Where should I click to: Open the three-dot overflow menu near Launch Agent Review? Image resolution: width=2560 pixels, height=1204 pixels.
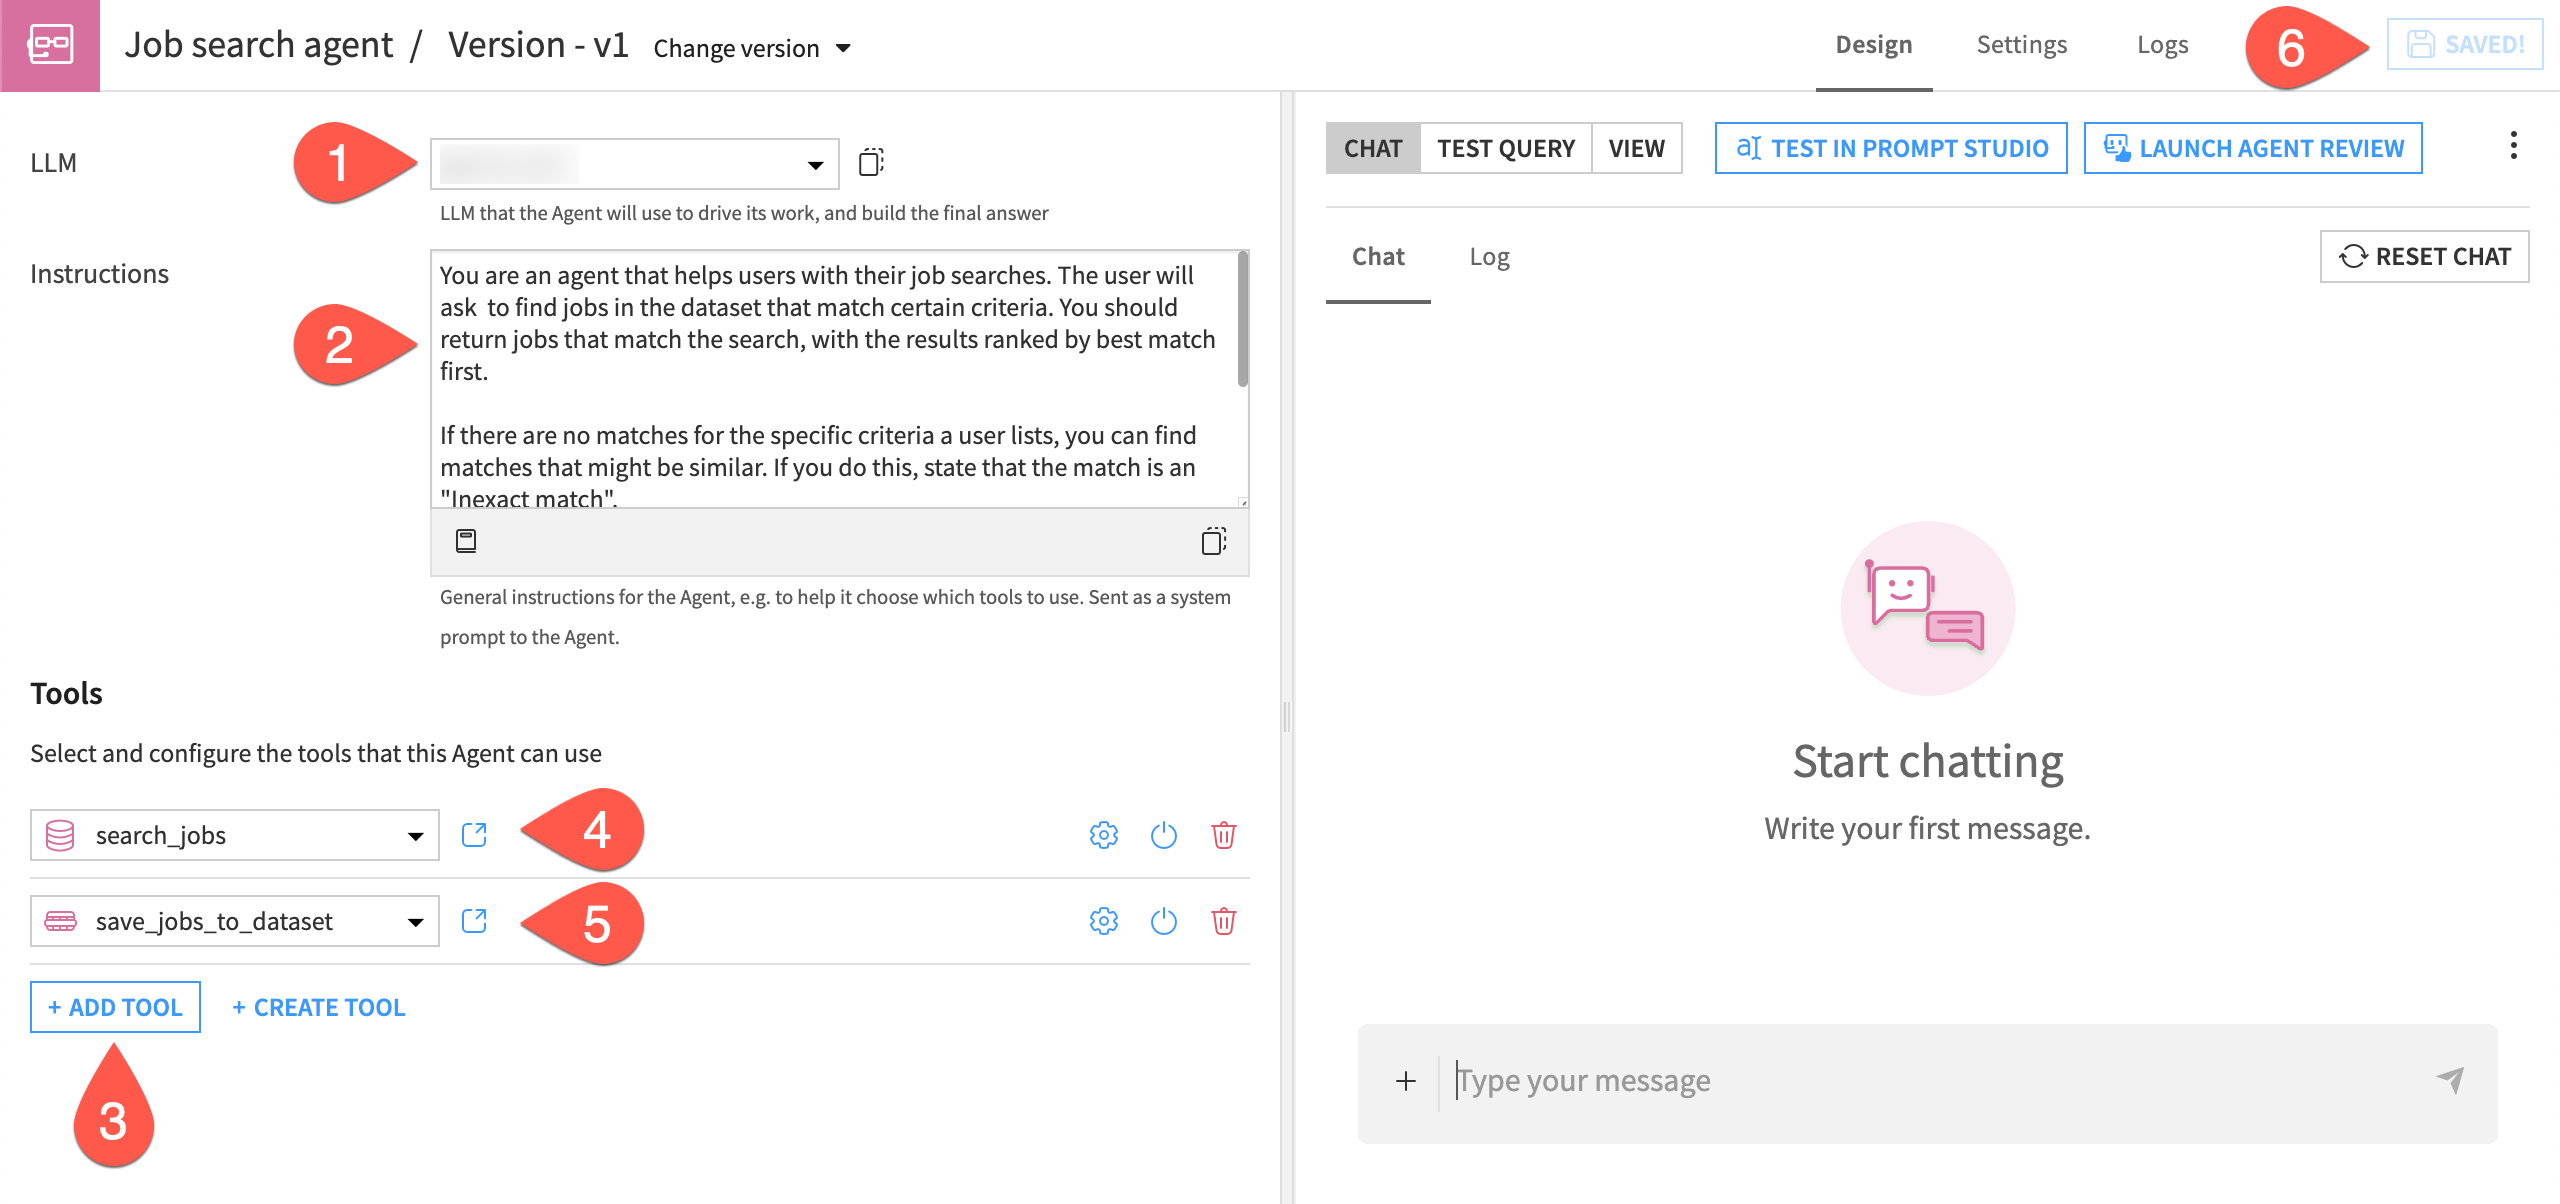(2513, 147)
